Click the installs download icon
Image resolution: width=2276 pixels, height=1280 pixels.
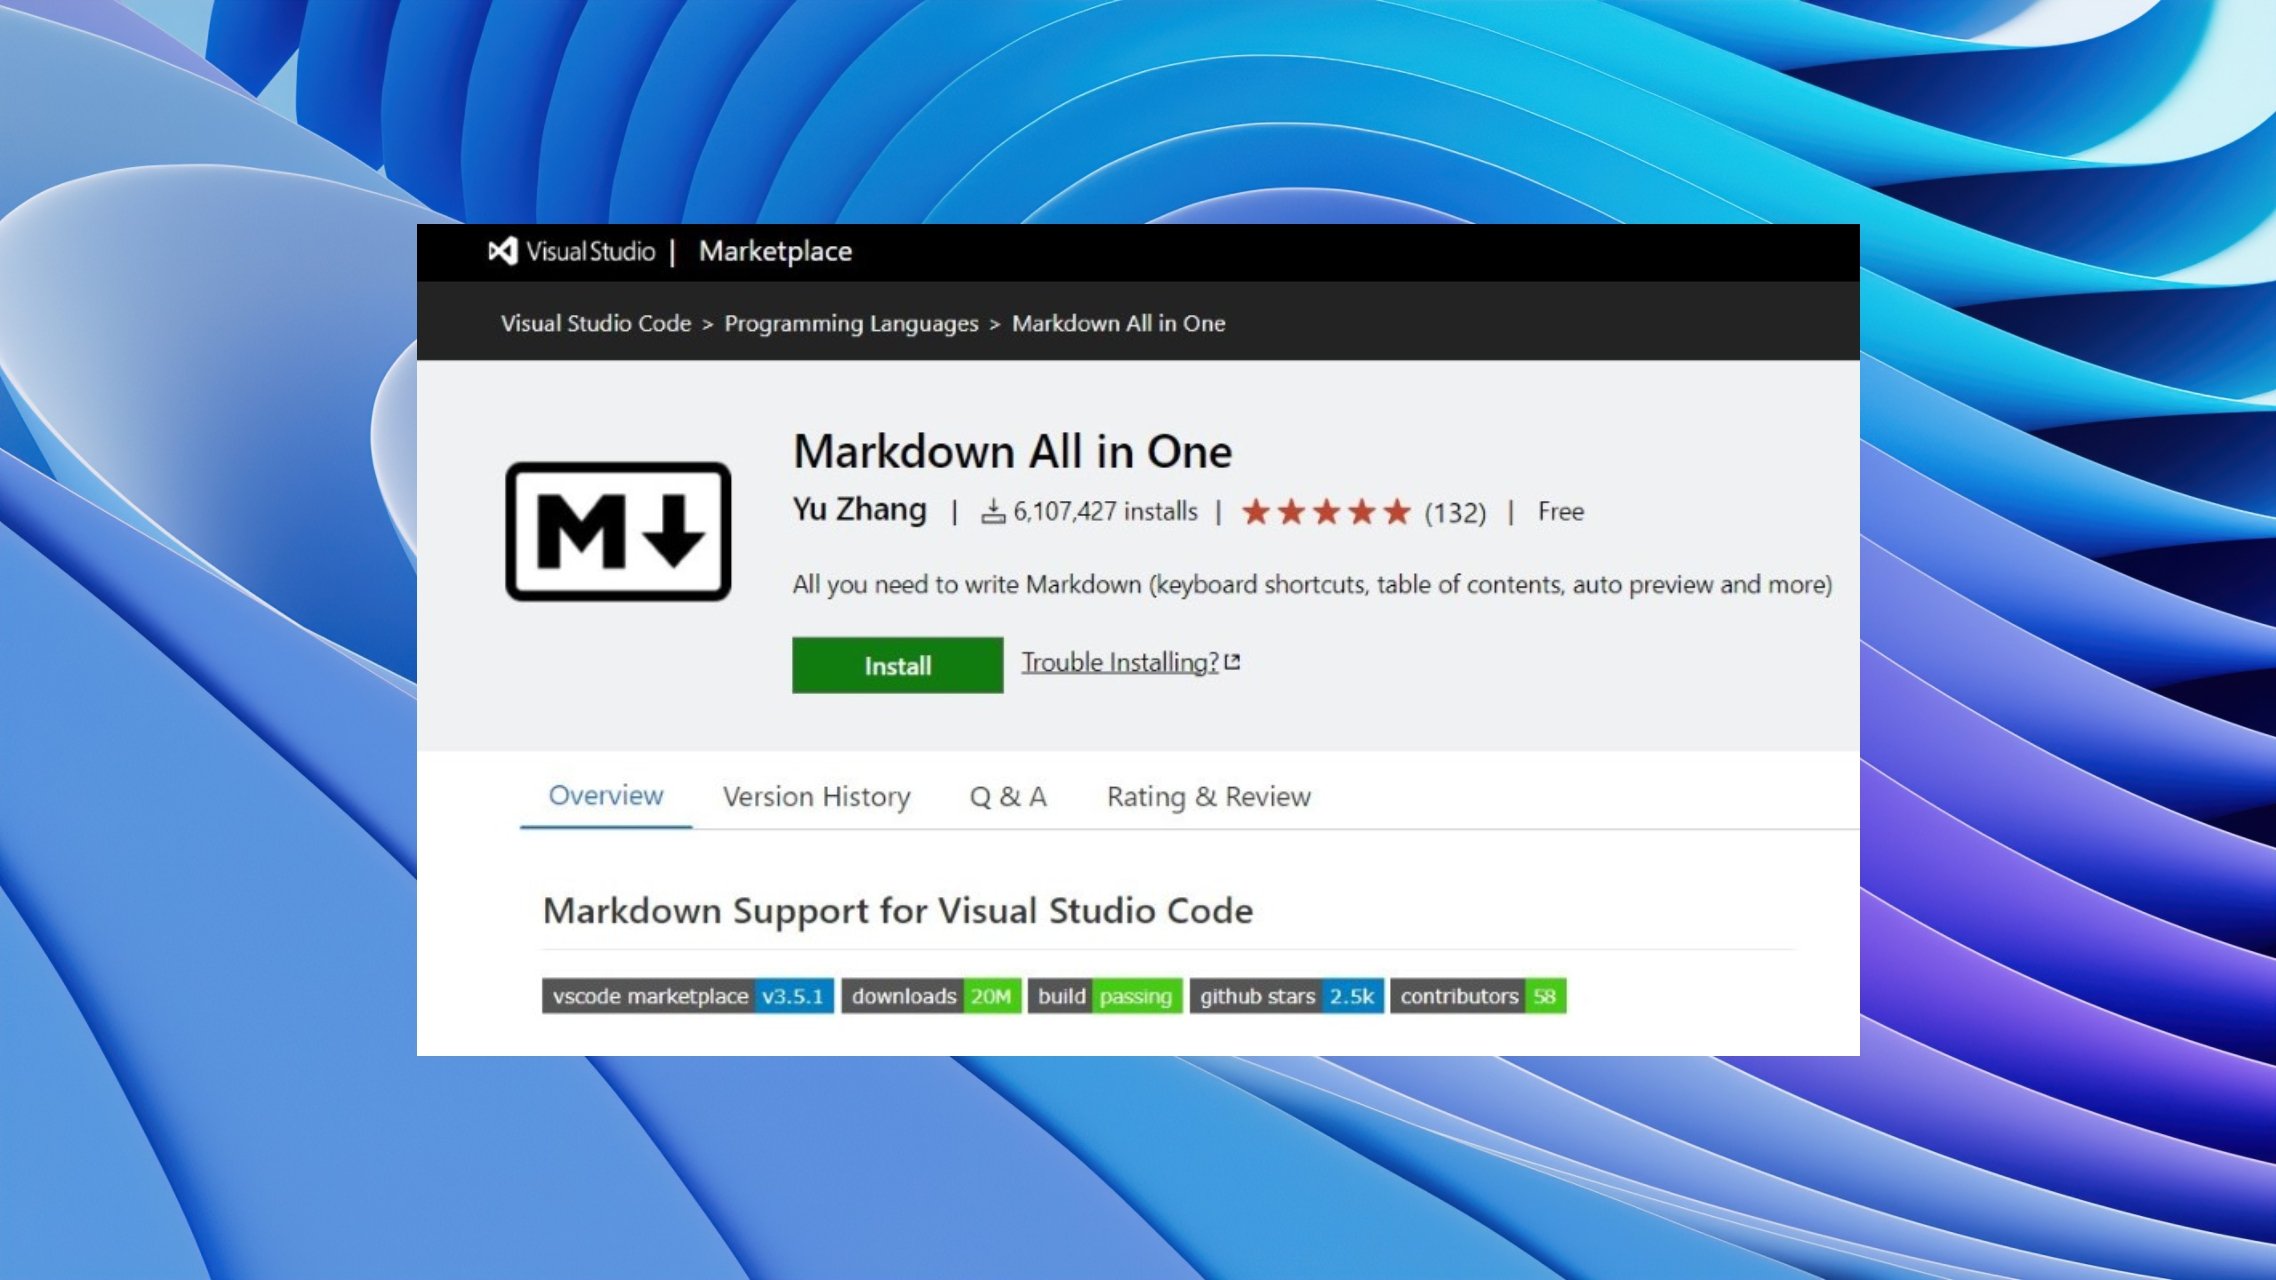(x=992, y=512)
